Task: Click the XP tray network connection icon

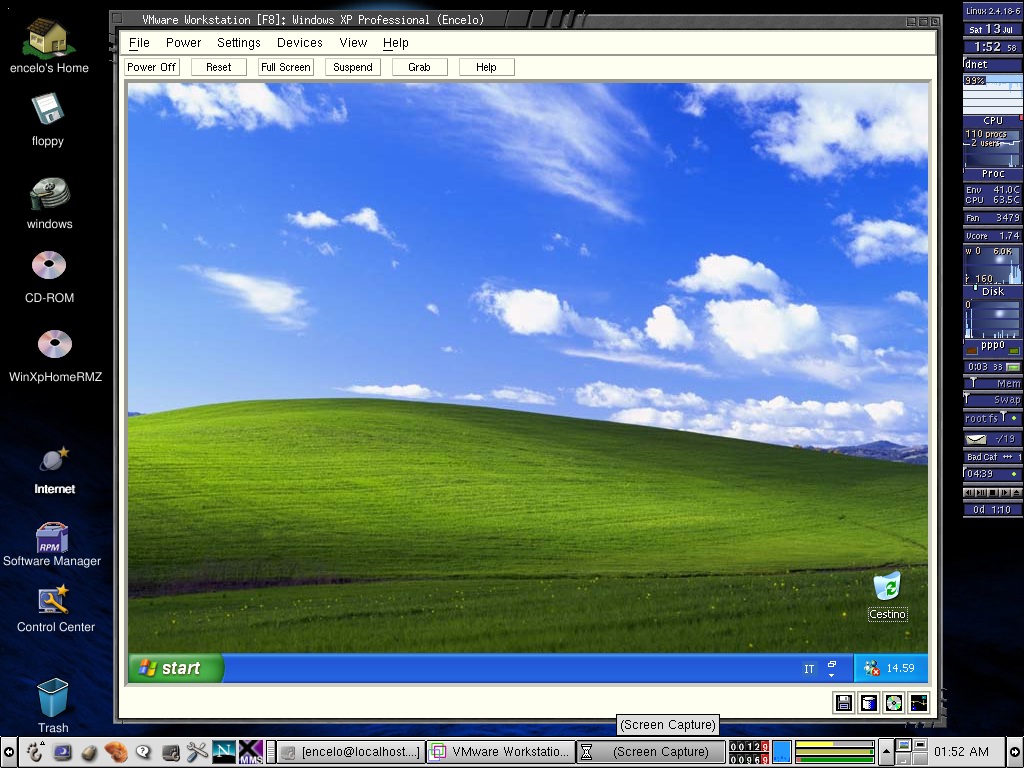Action: [871, 668]
